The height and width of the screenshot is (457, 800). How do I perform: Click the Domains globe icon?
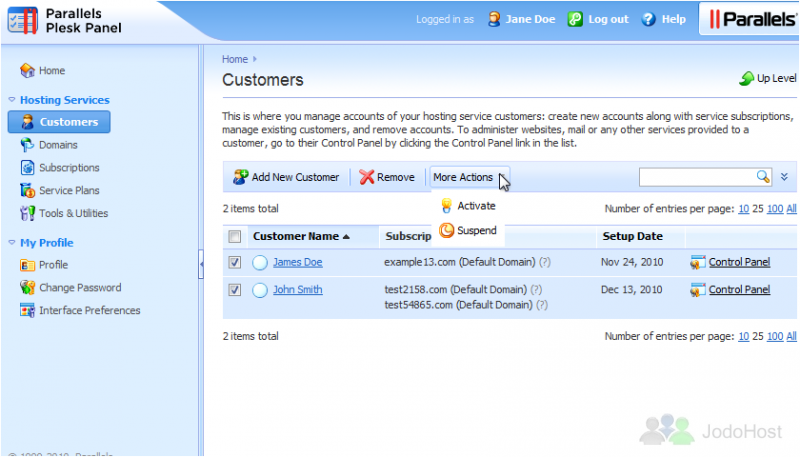(27, 145)
